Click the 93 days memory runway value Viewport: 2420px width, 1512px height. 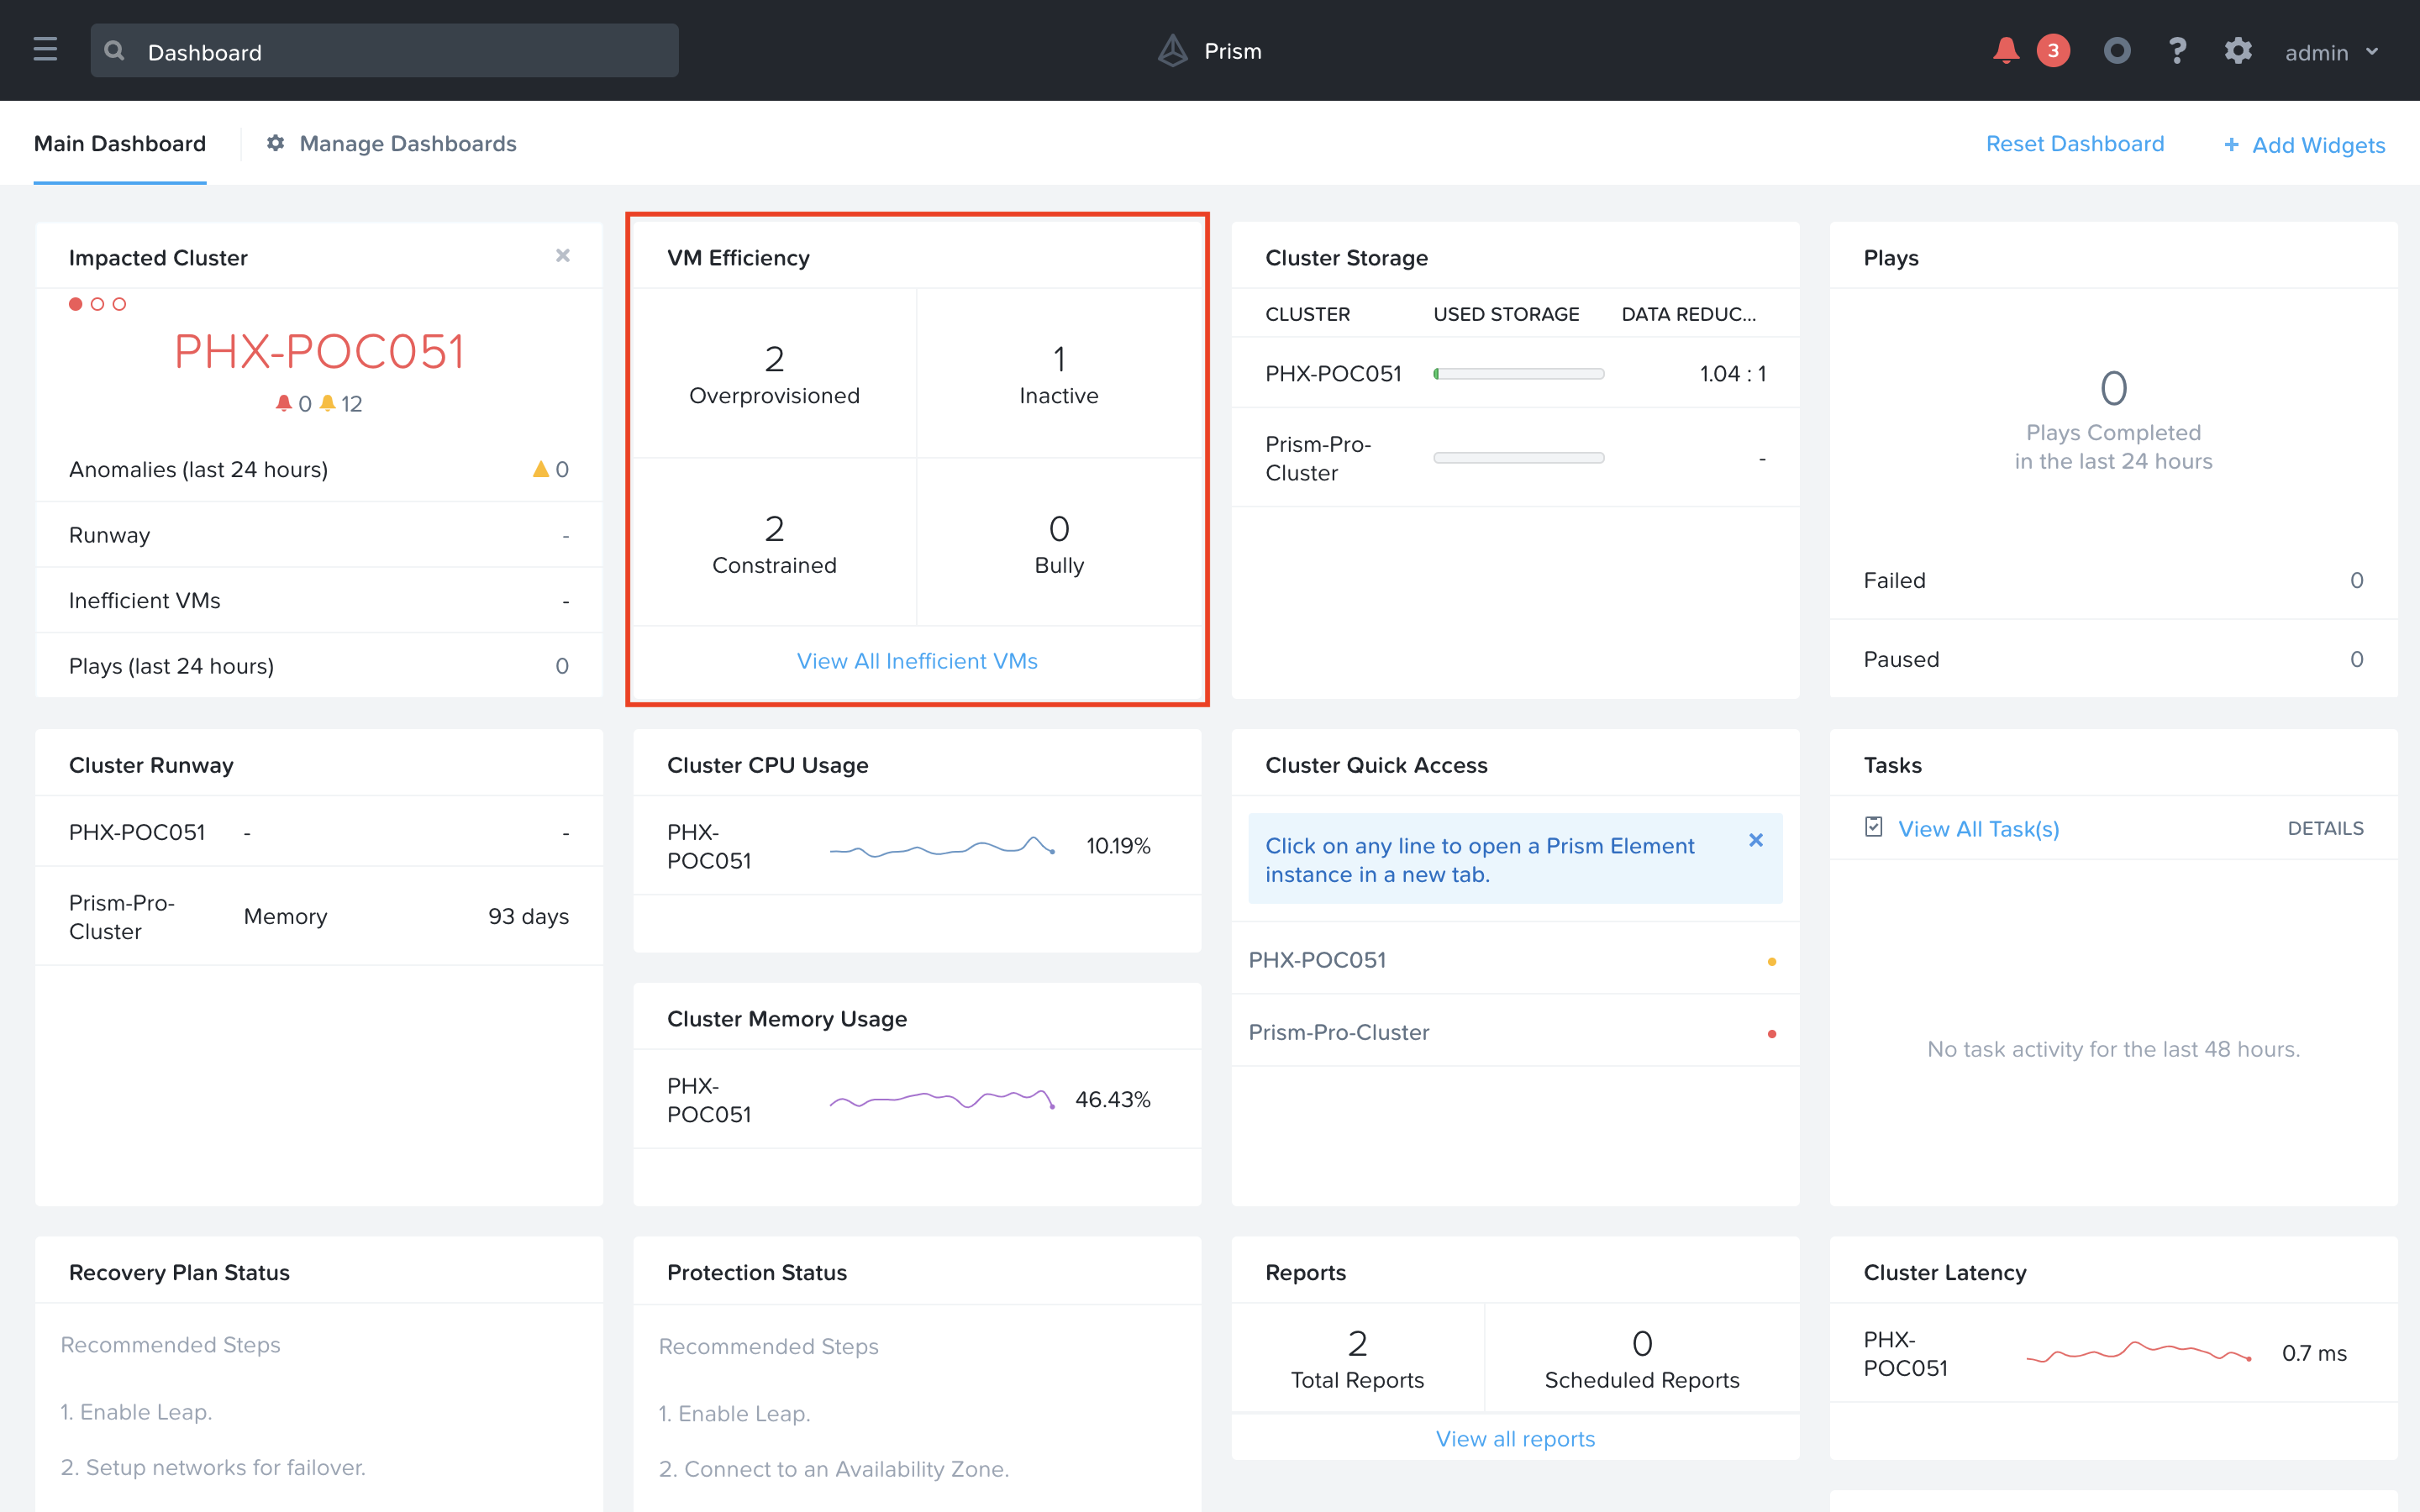click(528, 916)
